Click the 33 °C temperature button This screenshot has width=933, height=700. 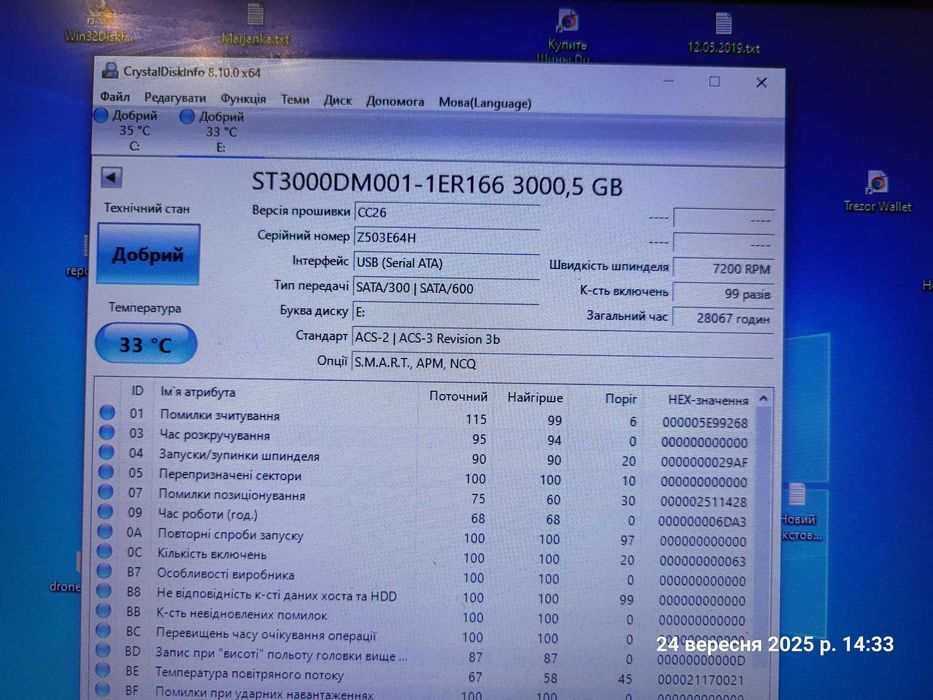146,344
